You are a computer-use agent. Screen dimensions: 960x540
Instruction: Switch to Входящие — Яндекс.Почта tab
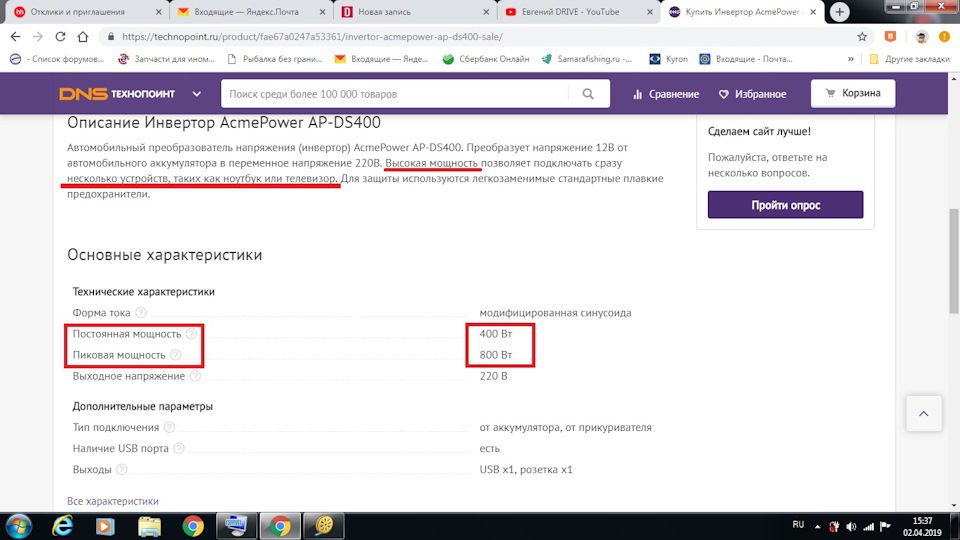click(x=252, y=12)
